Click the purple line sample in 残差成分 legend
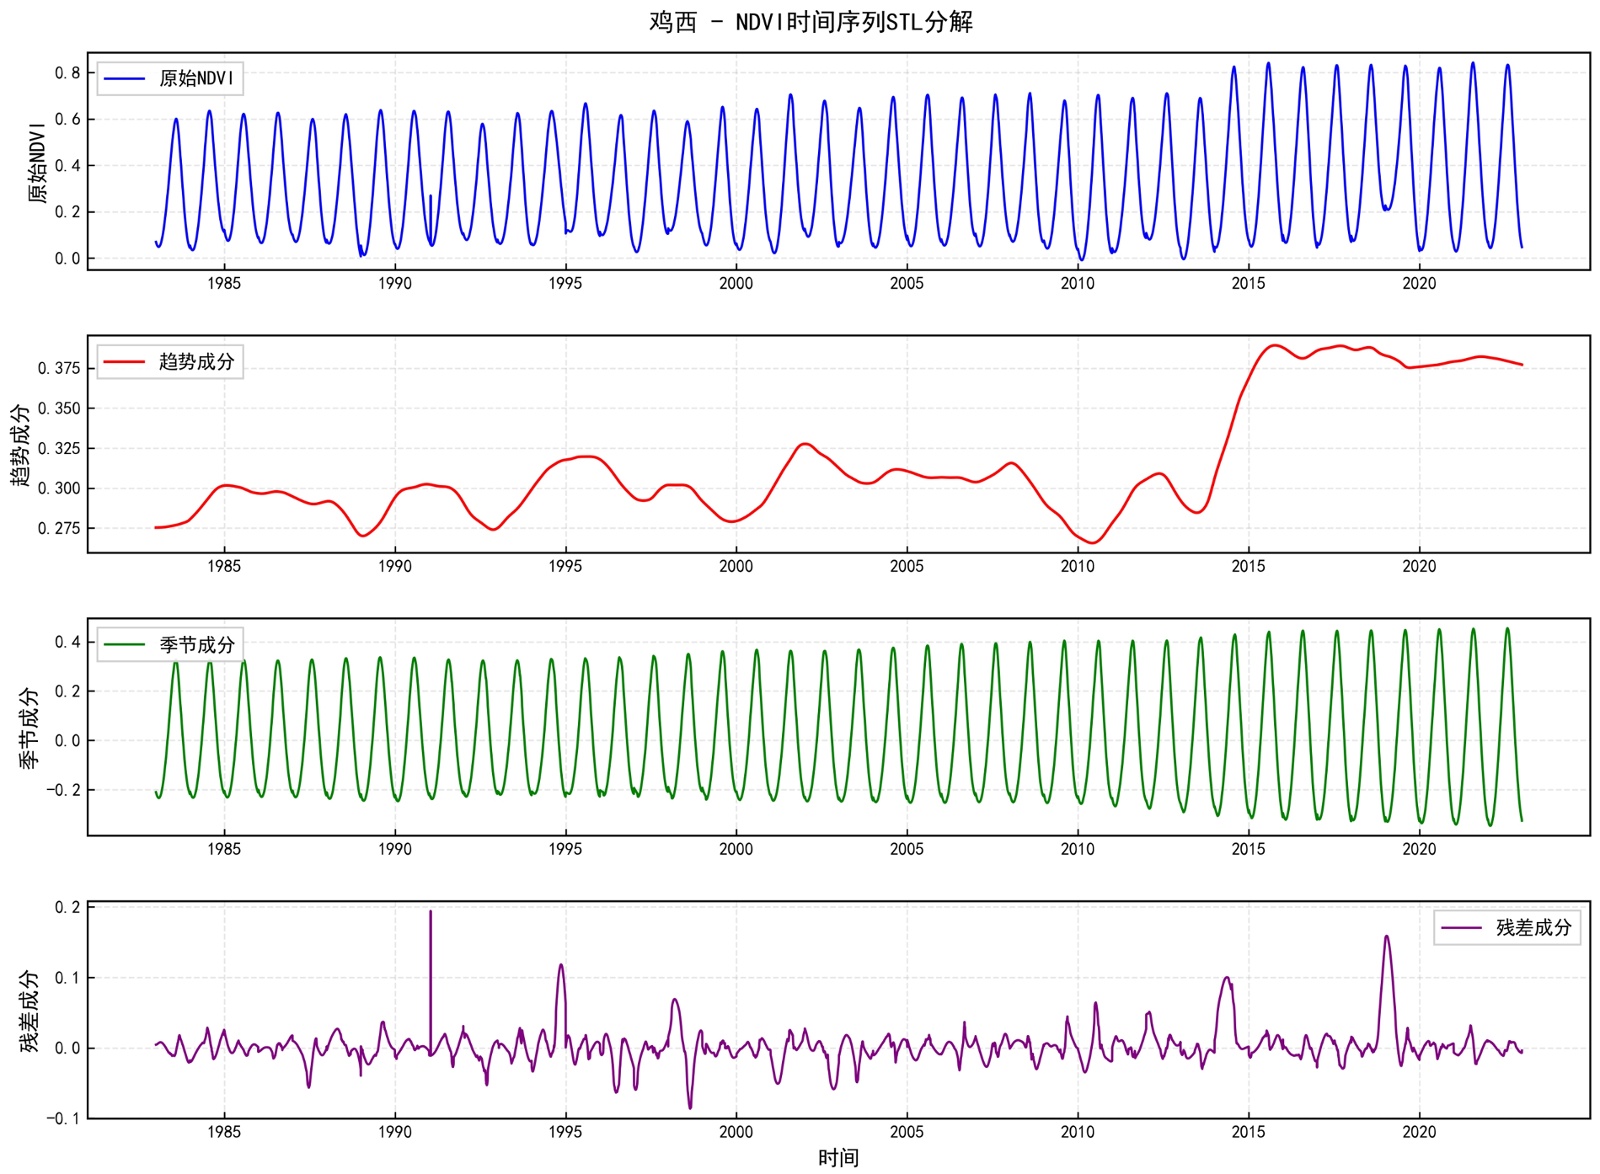The width and height of the screenshot is (1600, 1174). click(1461, 928)
